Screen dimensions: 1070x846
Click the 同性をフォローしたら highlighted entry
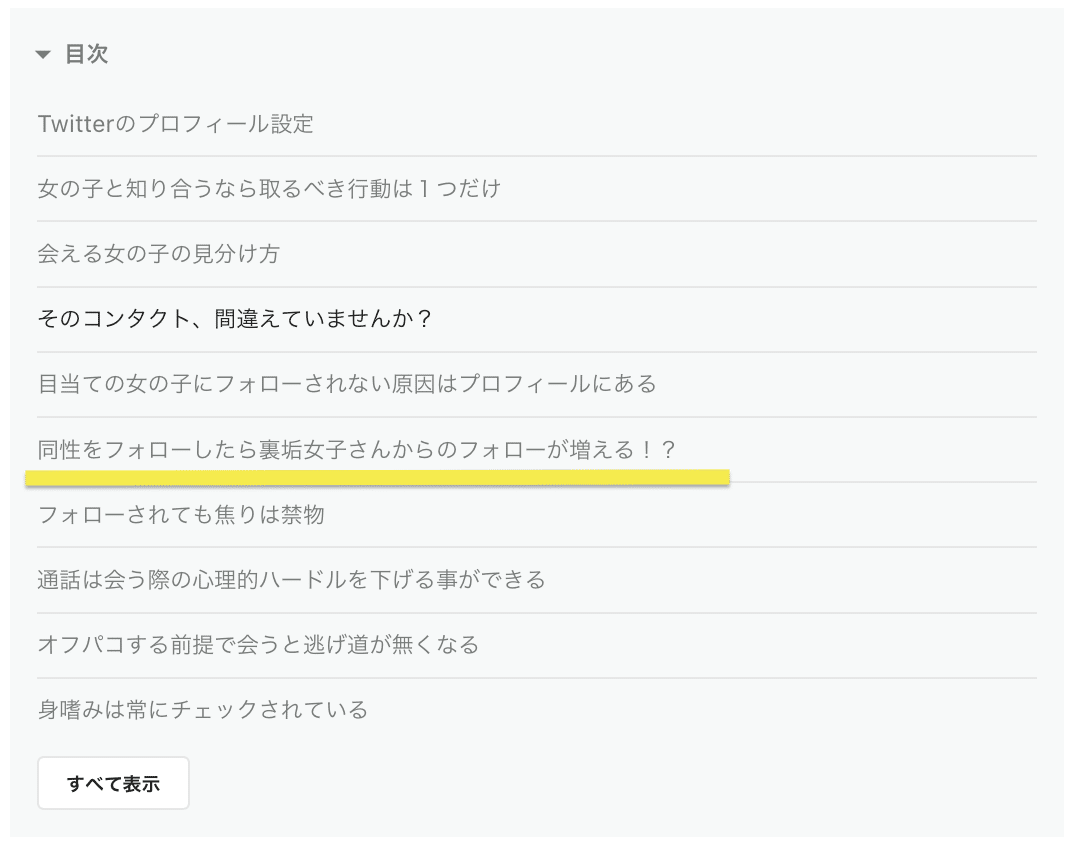(357, 450)
